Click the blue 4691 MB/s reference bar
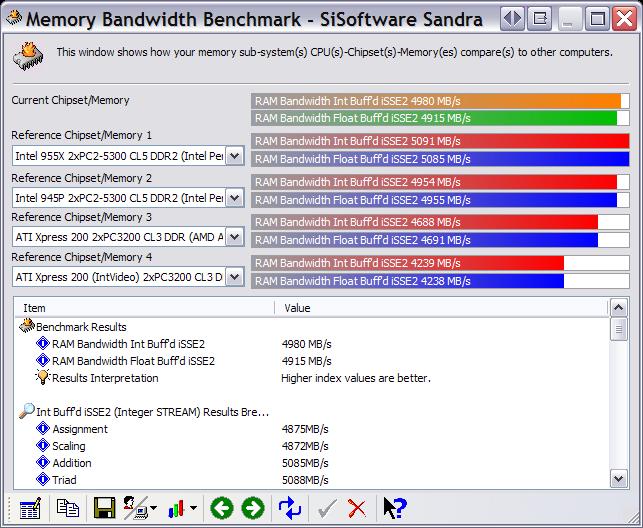Image resolution: width=643 pixels, height=528 pixels. [x=440, y=240]
